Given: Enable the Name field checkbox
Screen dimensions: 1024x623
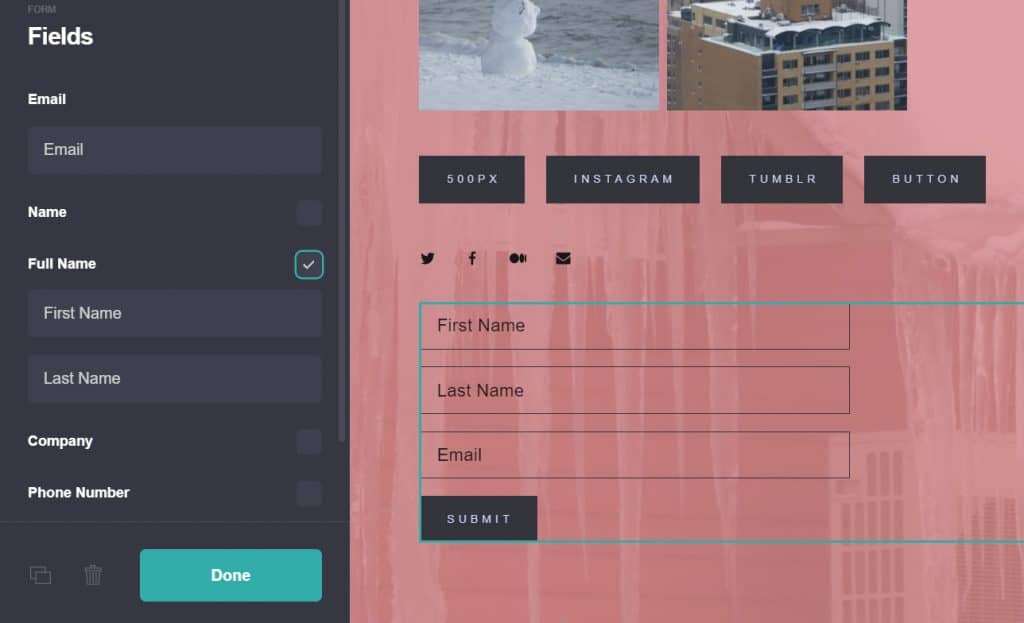Looking at the screenshot, I should coord(309,213).
